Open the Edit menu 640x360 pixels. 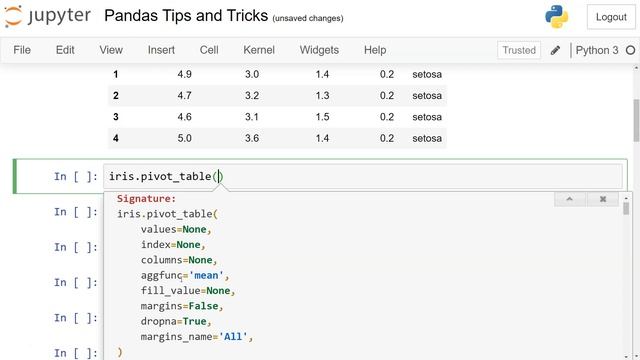pos(65,50)
